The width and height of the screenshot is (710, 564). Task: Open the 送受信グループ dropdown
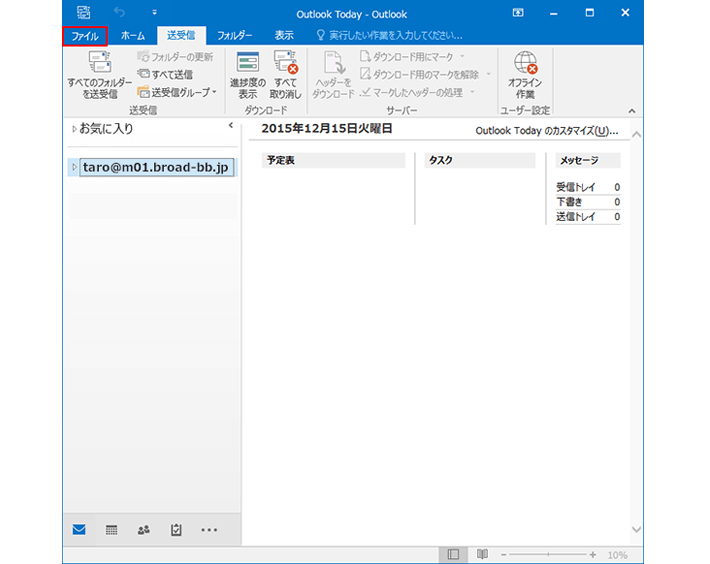(178, 92)
